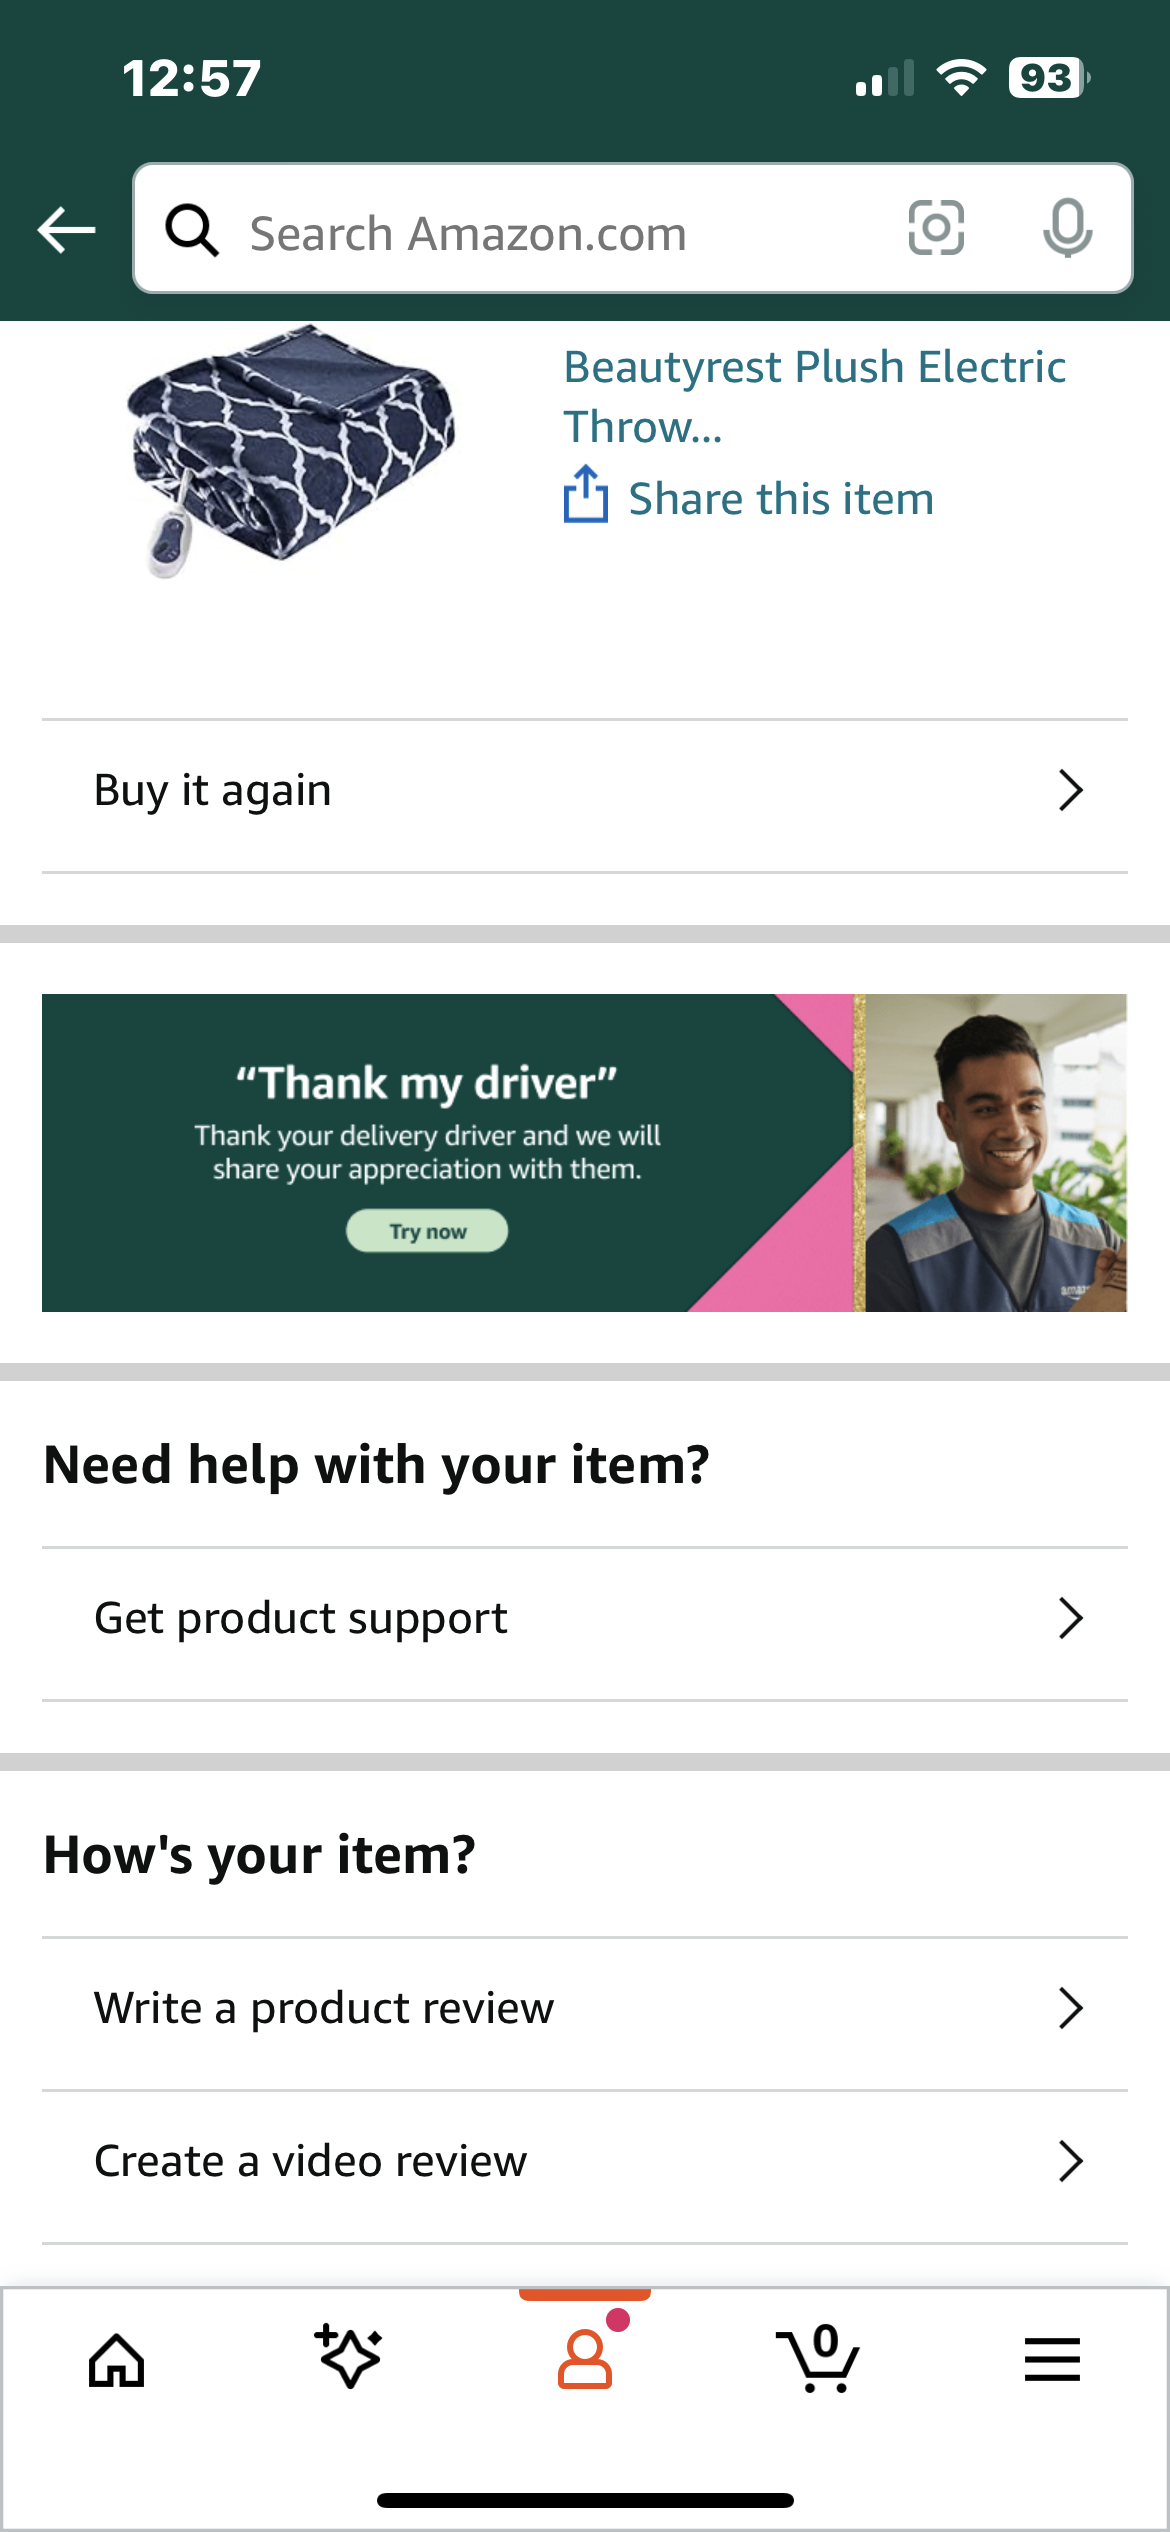Tap the blue electric throw thumbnail
This screenshot has width=1170, height=2532.
point(290,450)
